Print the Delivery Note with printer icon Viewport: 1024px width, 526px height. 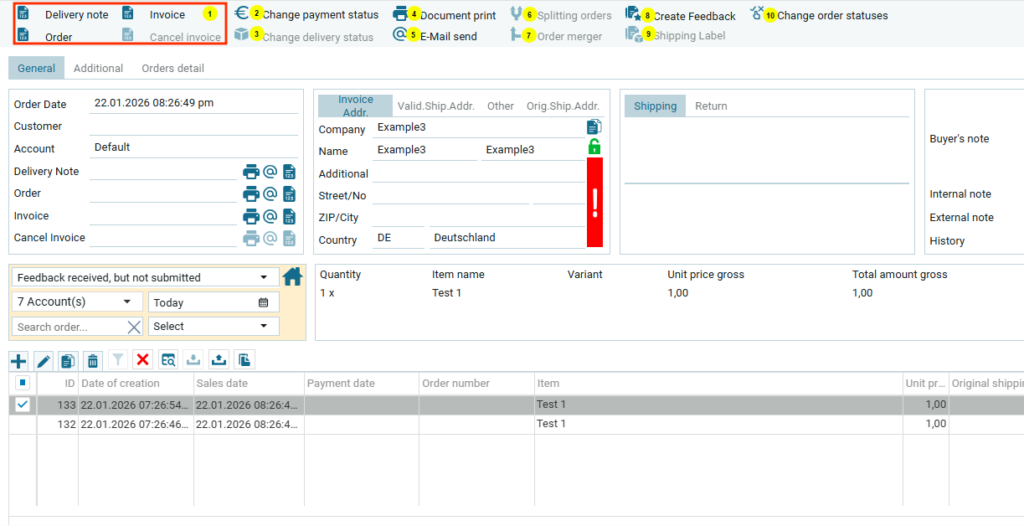pos(251,171)
